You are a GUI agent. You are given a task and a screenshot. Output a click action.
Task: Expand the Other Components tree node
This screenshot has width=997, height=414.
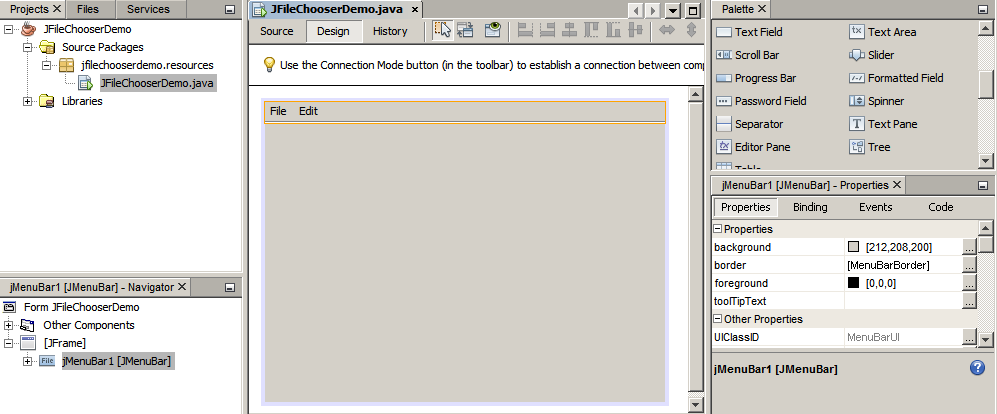pyautogui.click(x=9, y=325)
